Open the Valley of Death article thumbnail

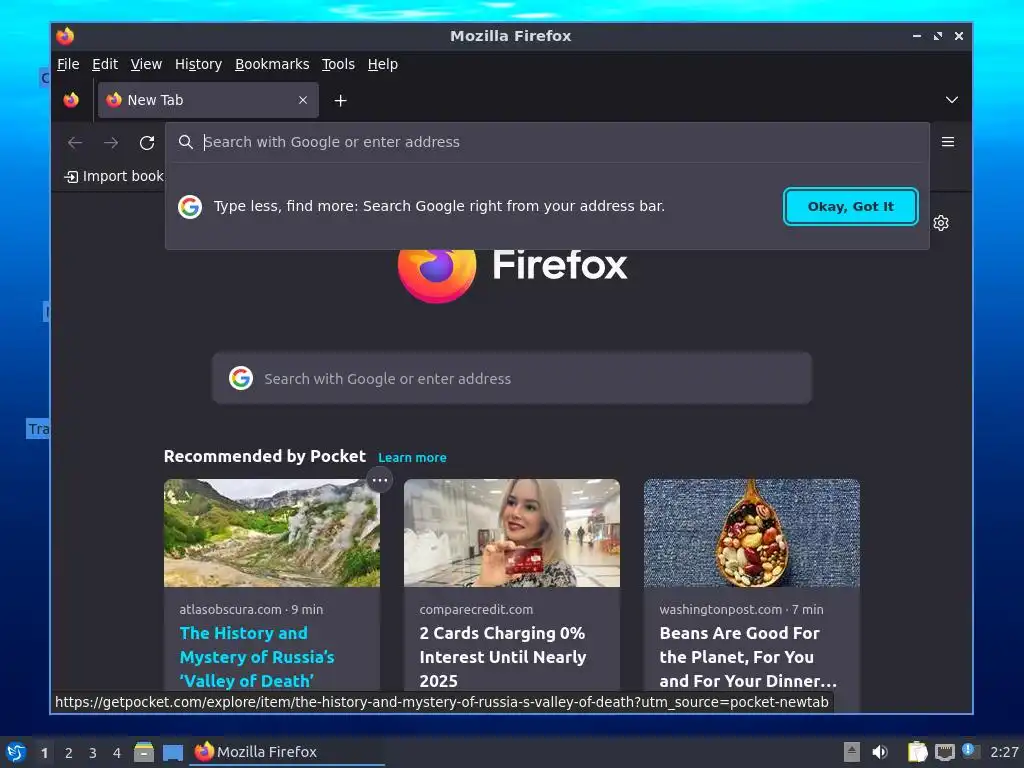tap(272, 533)
